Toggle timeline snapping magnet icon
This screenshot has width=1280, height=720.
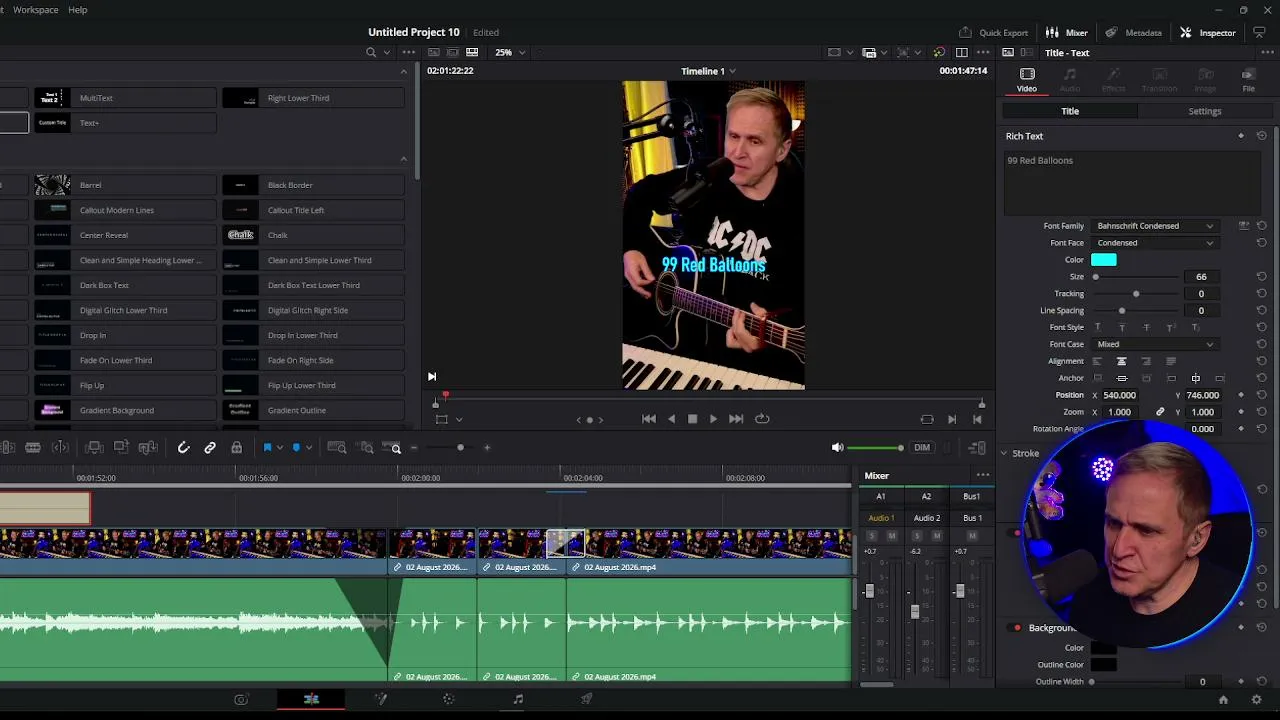(x=184, y=448)
